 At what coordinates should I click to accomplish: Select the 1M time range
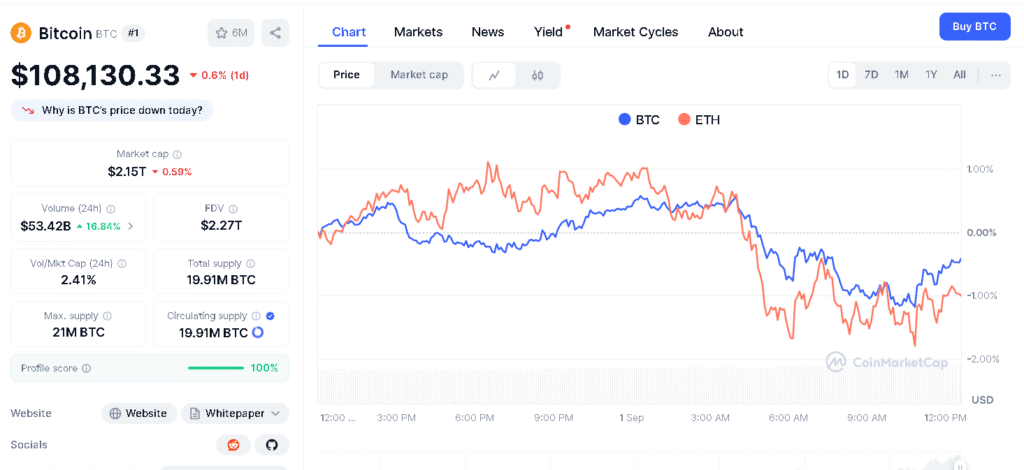[x=902, y=75]
